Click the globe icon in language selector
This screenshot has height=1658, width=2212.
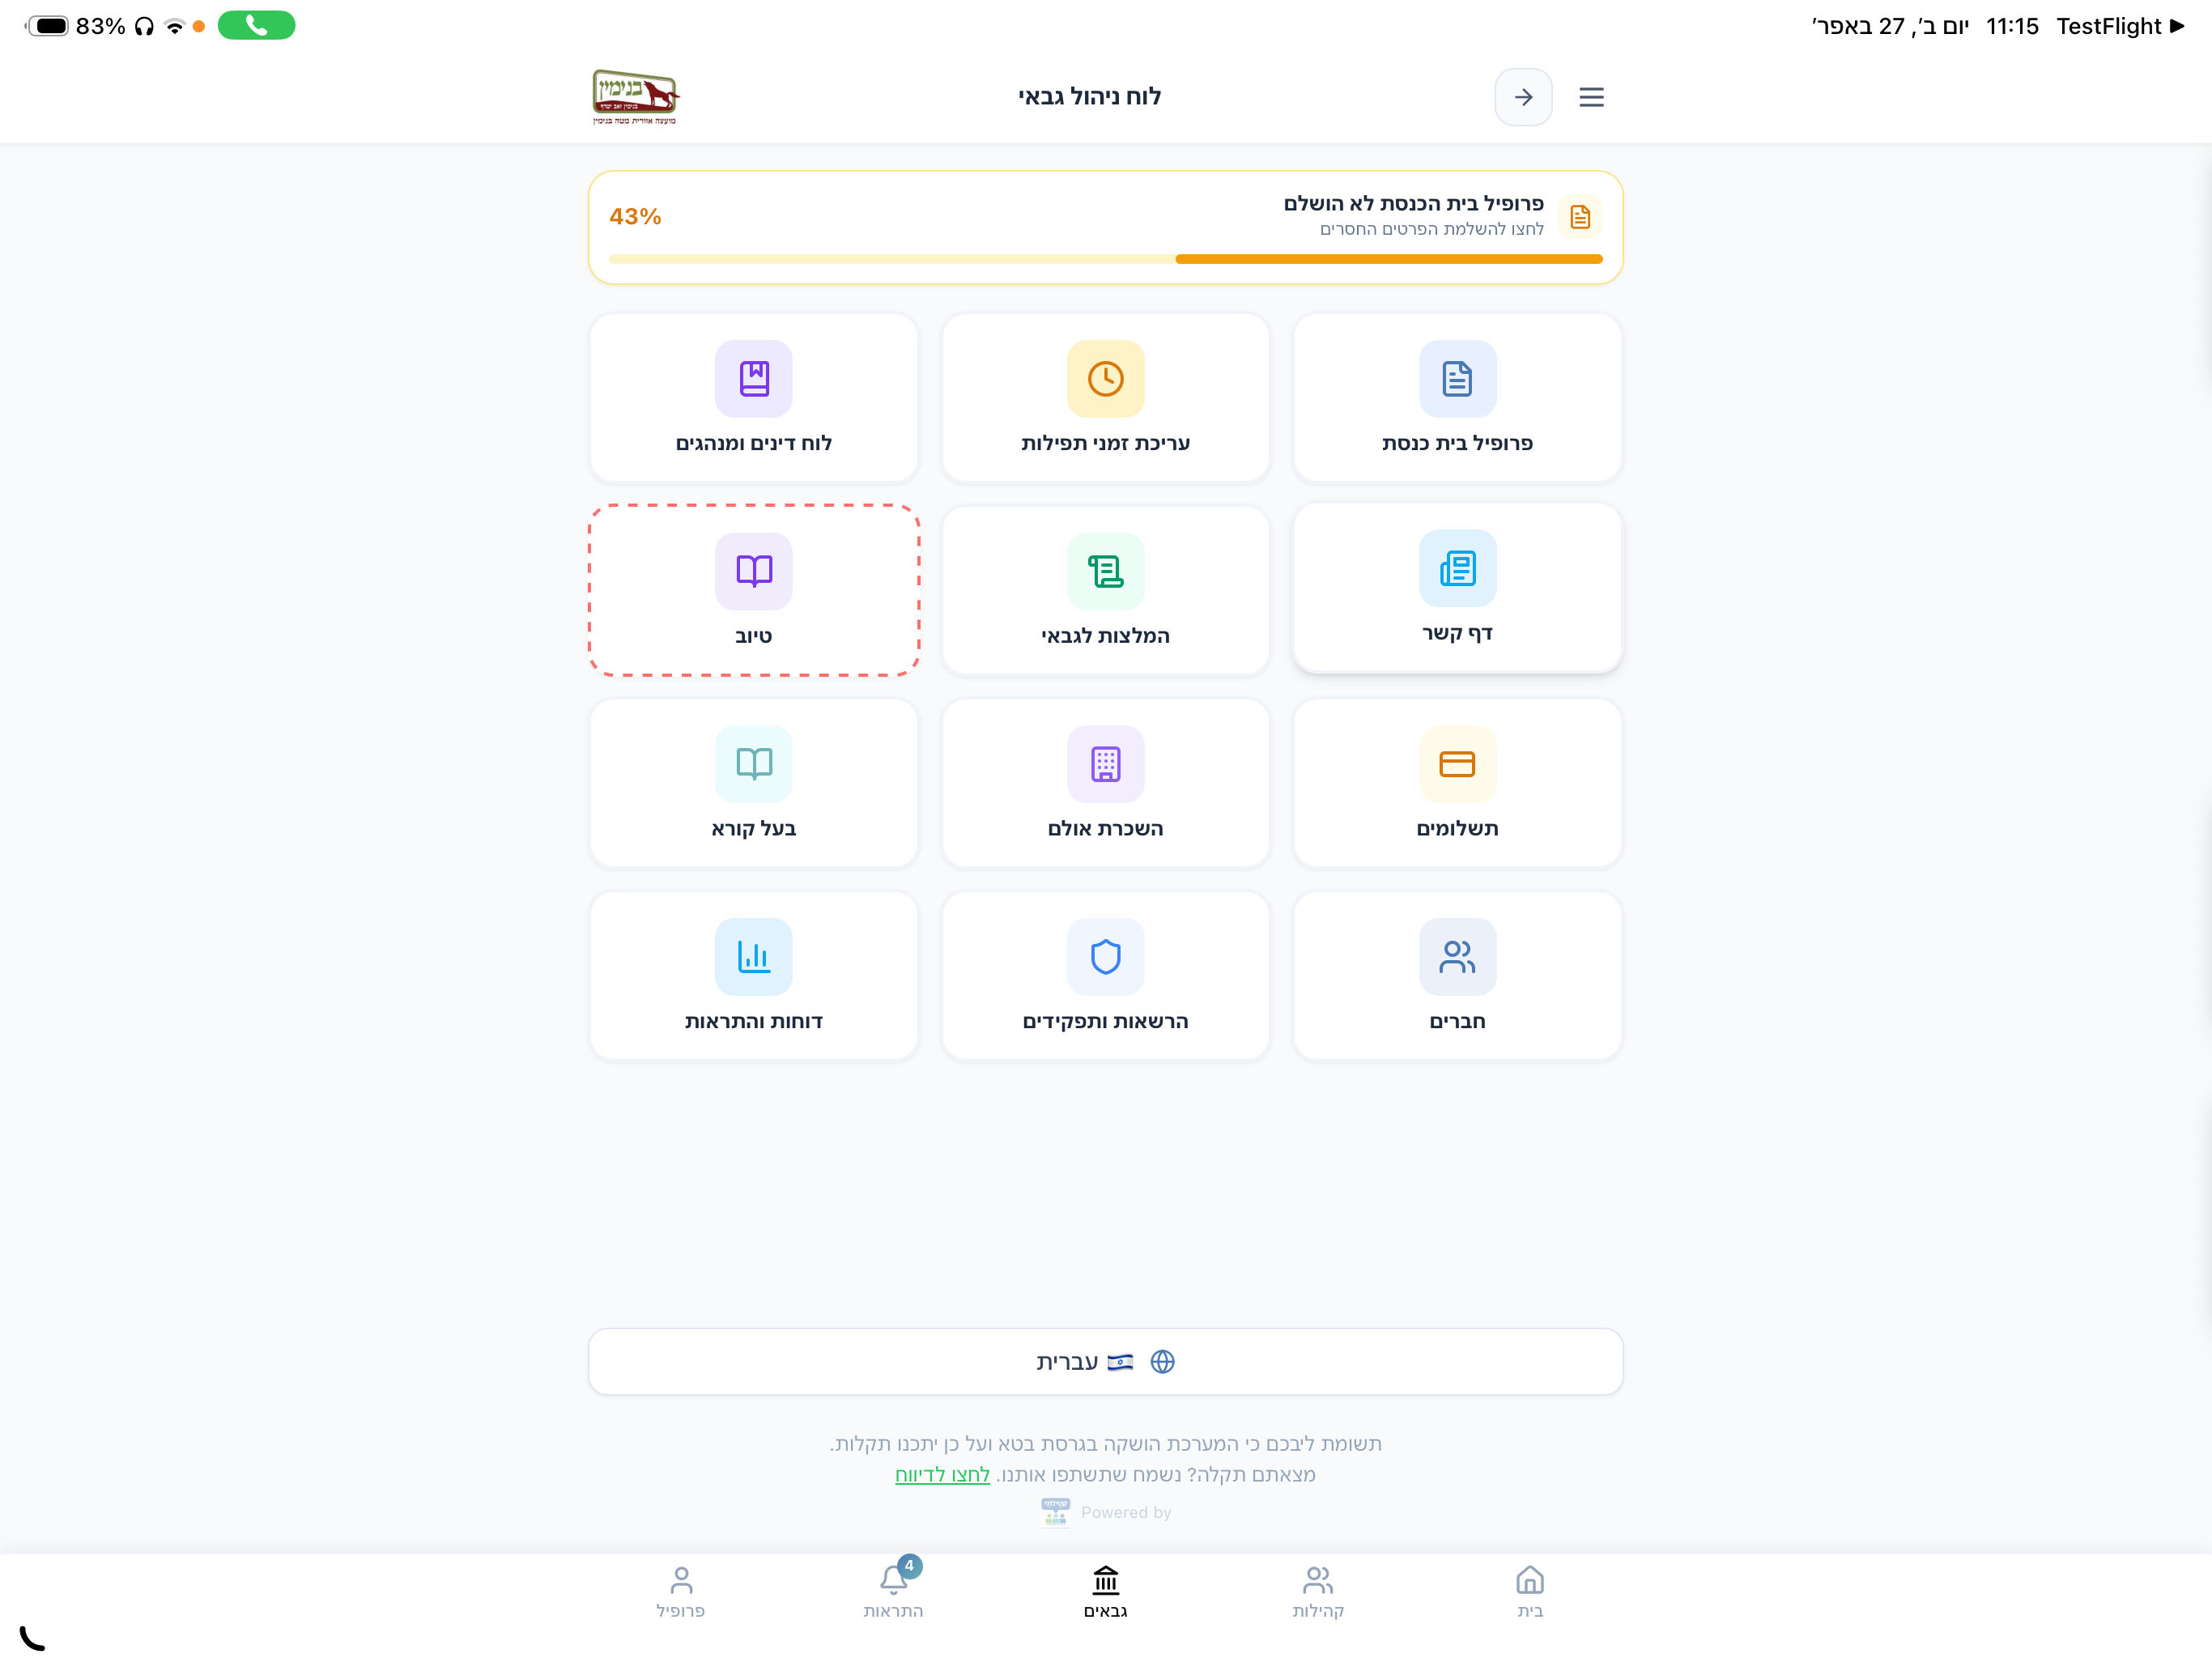(1162, 1362)
